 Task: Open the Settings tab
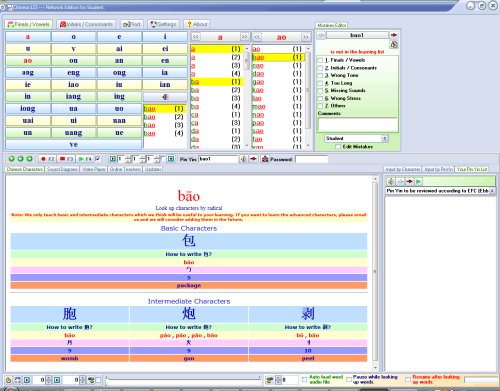coord(163,24)
